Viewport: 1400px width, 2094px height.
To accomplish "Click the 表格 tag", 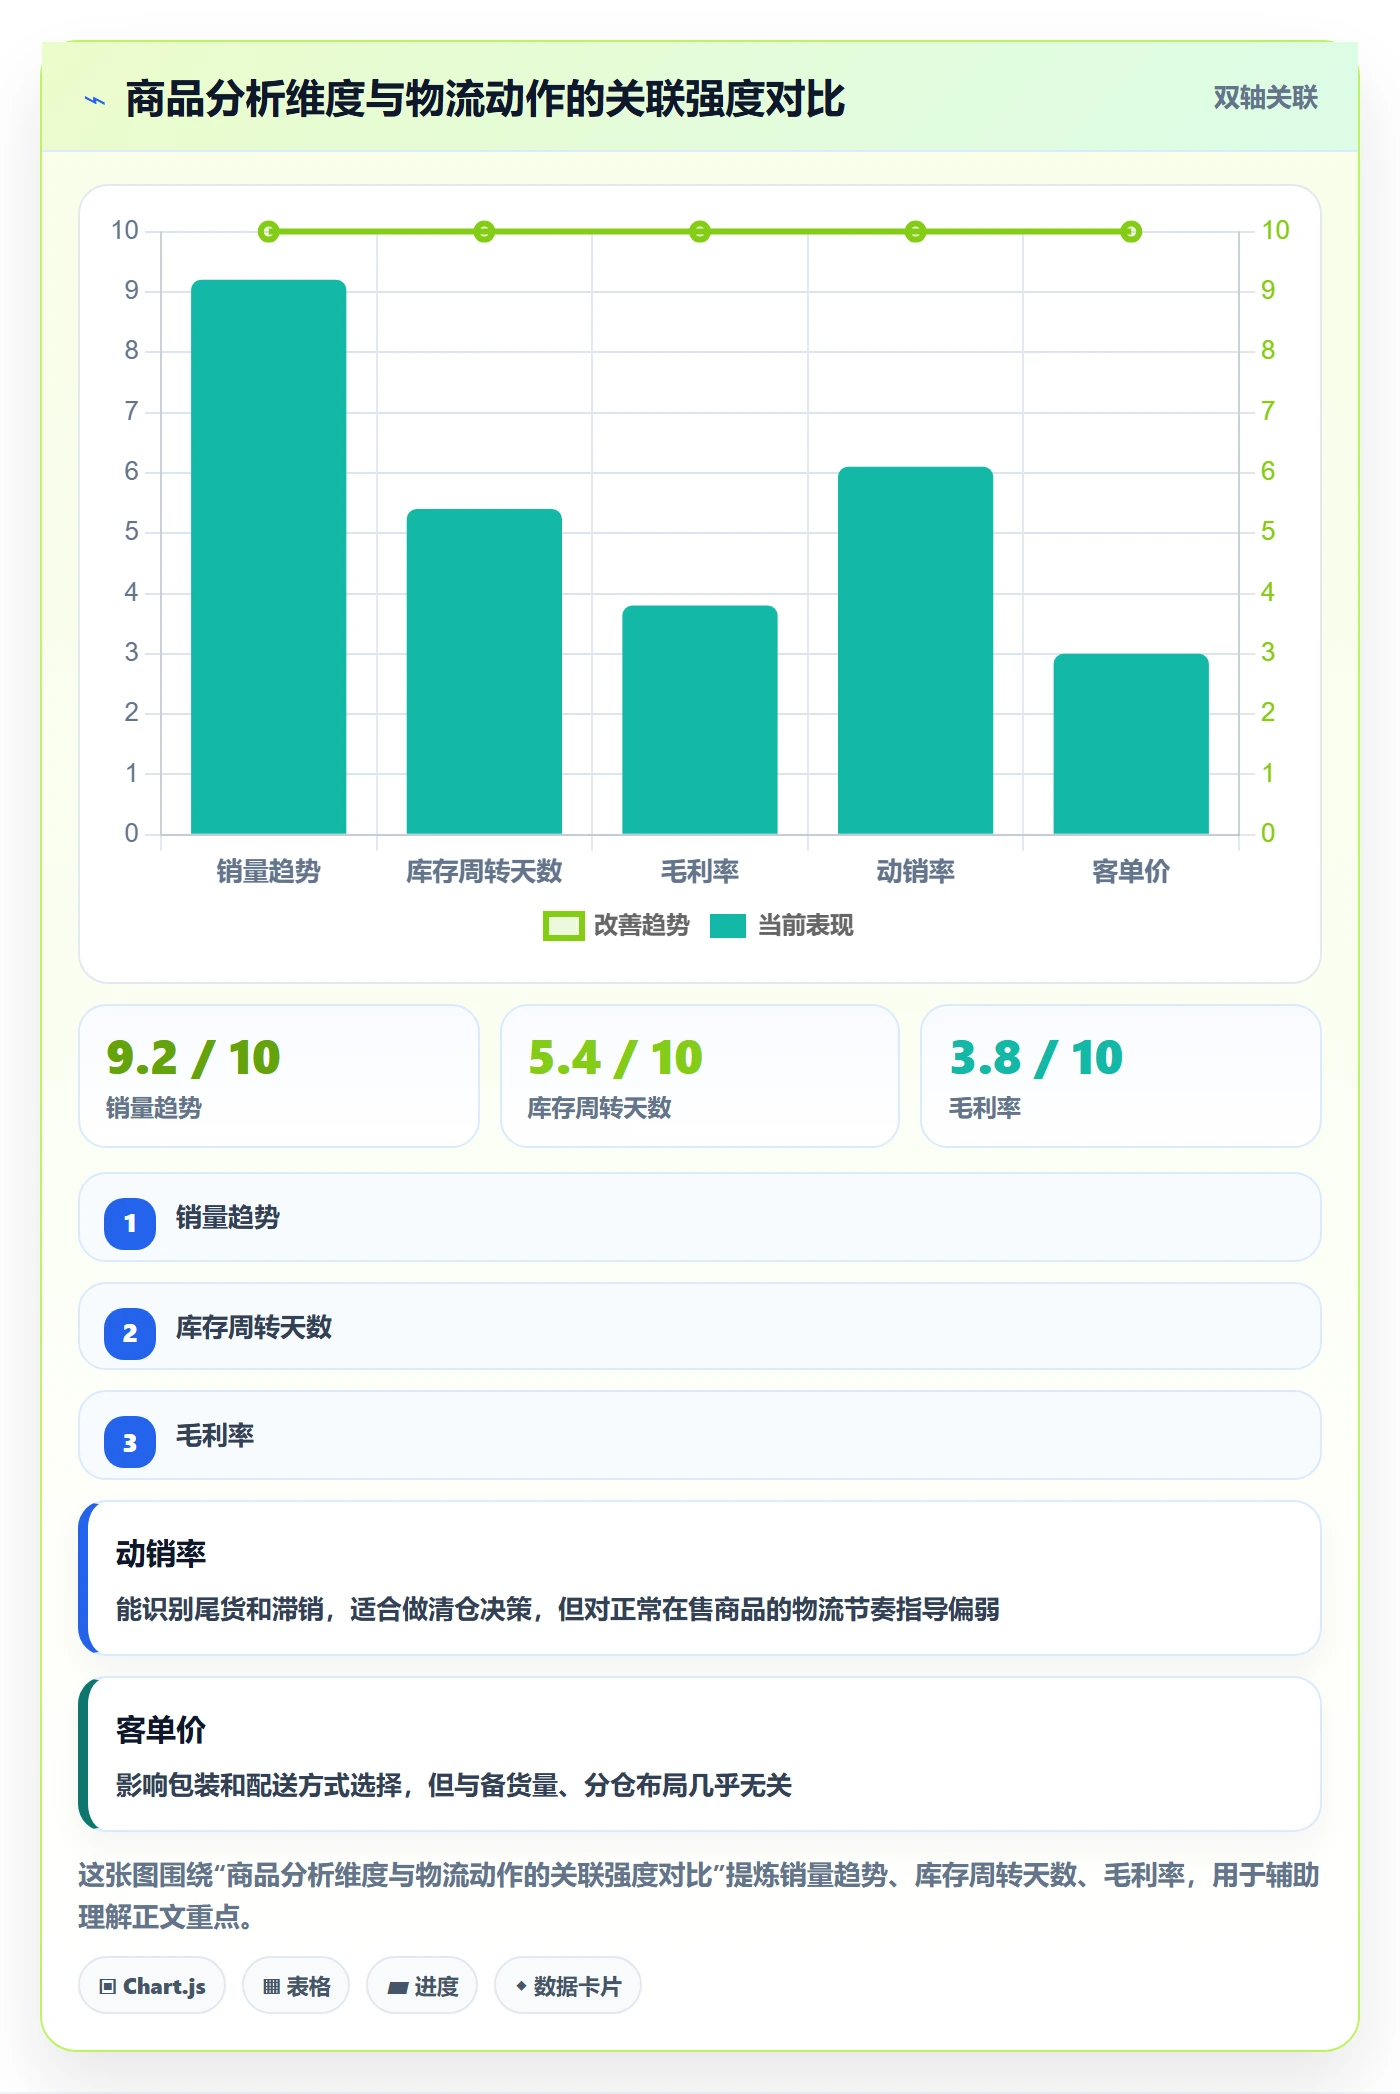I will click(x=296, y=1986).
